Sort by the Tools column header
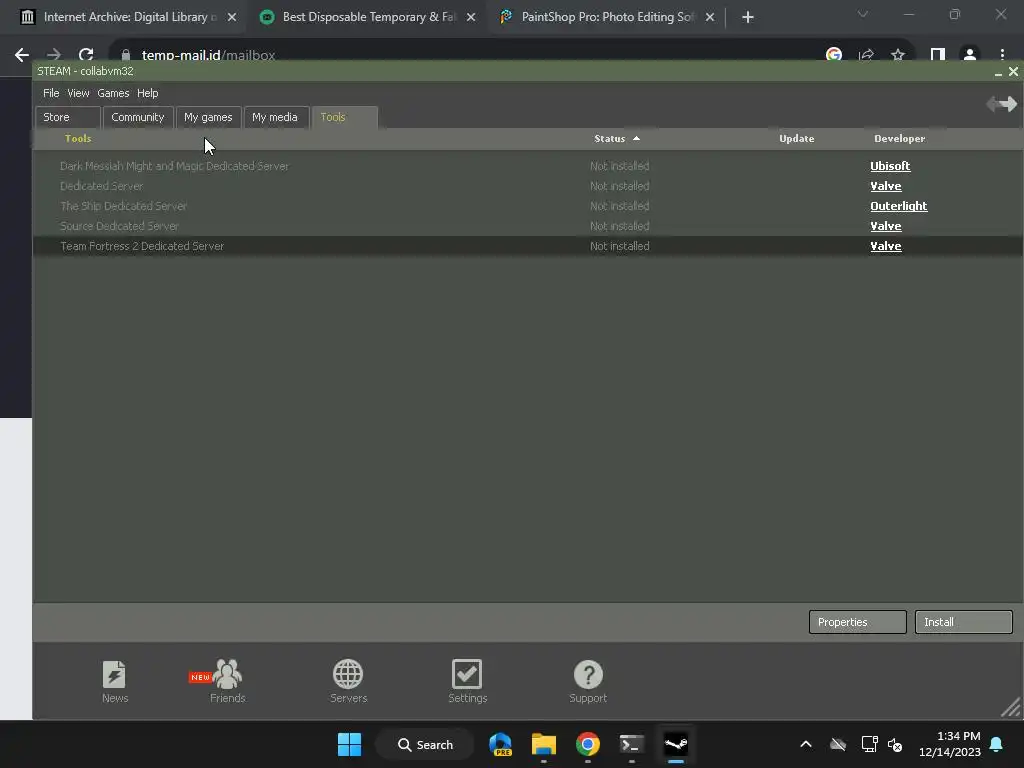 point(78,138)
